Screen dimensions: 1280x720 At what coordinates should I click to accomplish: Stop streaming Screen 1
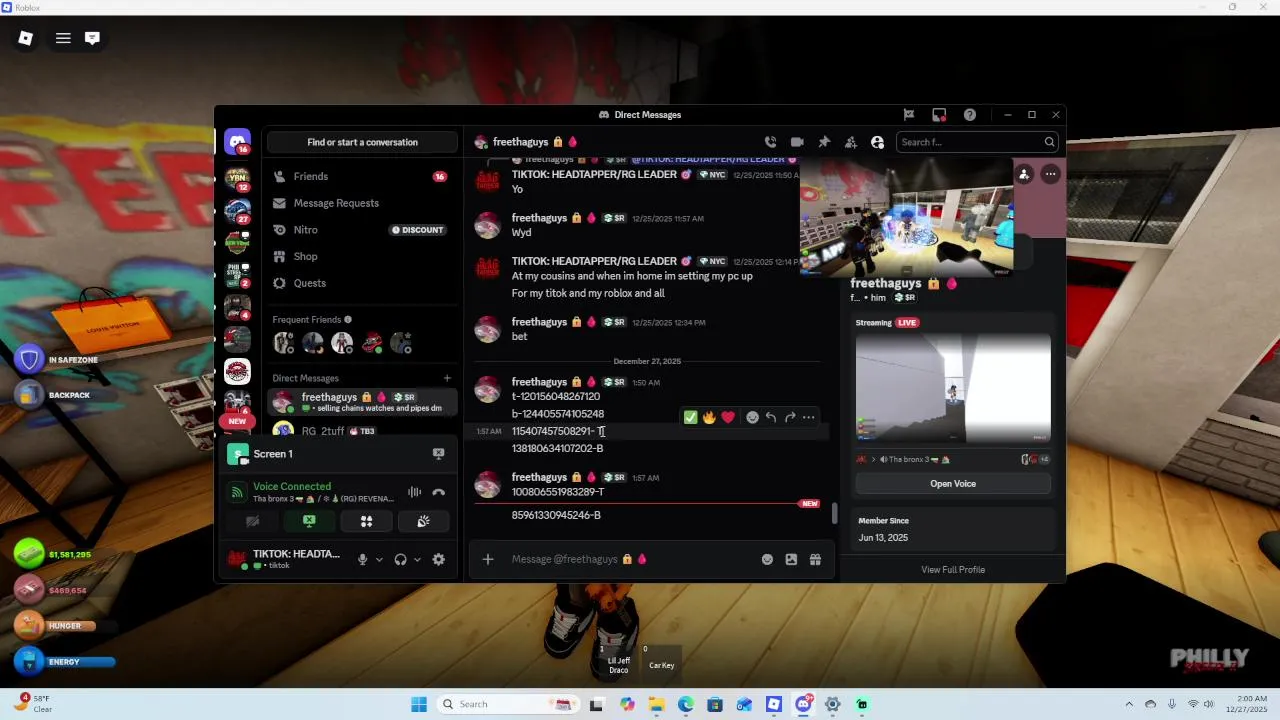[438, 454]
